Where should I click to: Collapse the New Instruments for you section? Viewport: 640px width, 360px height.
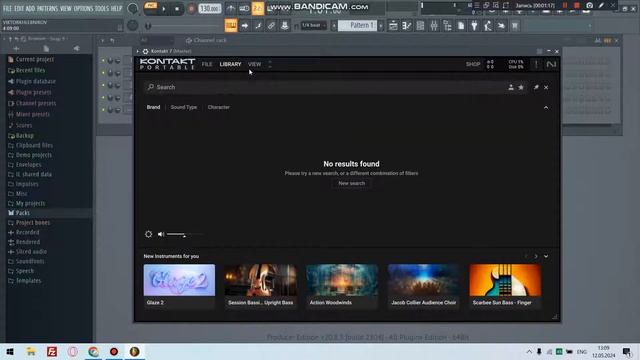click(546, 256)
